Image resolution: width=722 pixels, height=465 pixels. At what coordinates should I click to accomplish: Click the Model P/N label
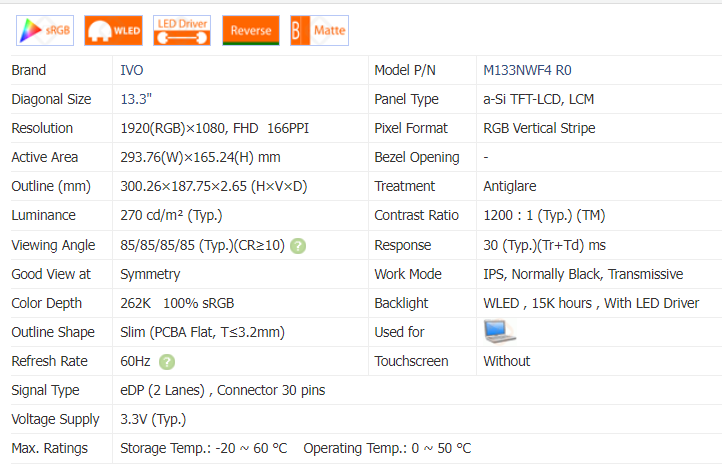click(405, 70)
